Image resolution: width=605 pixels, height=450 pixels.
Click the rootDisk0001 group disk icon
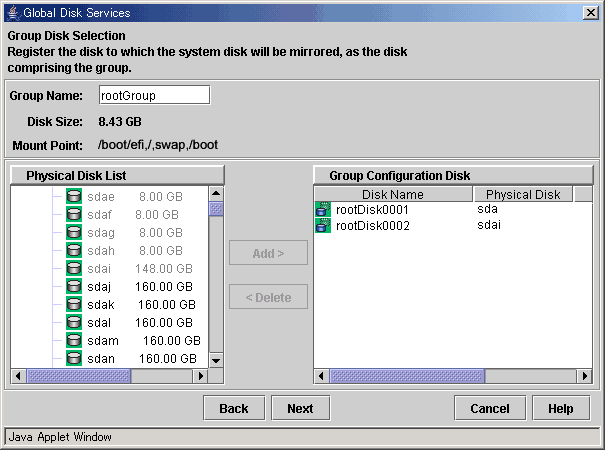pos(323,209)
